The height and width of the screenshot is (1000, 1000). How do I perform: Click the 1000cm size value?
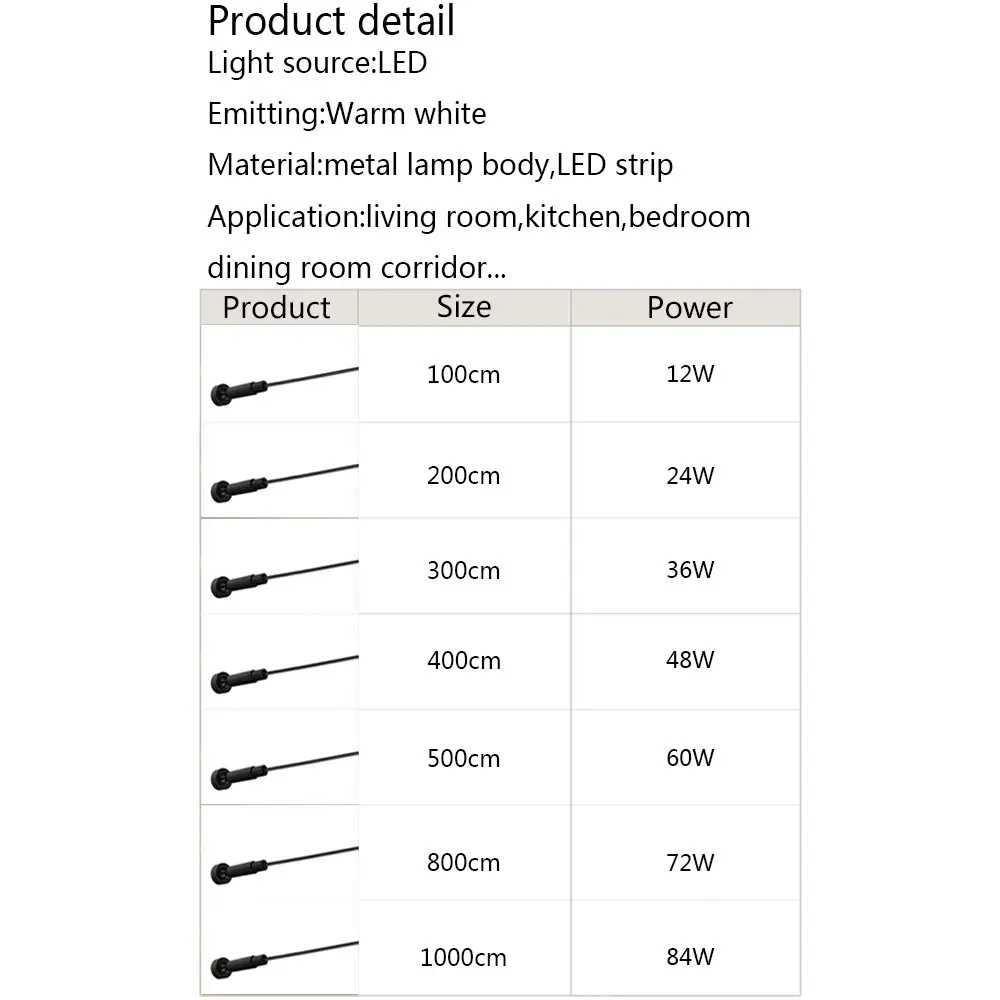click(463, 957)
